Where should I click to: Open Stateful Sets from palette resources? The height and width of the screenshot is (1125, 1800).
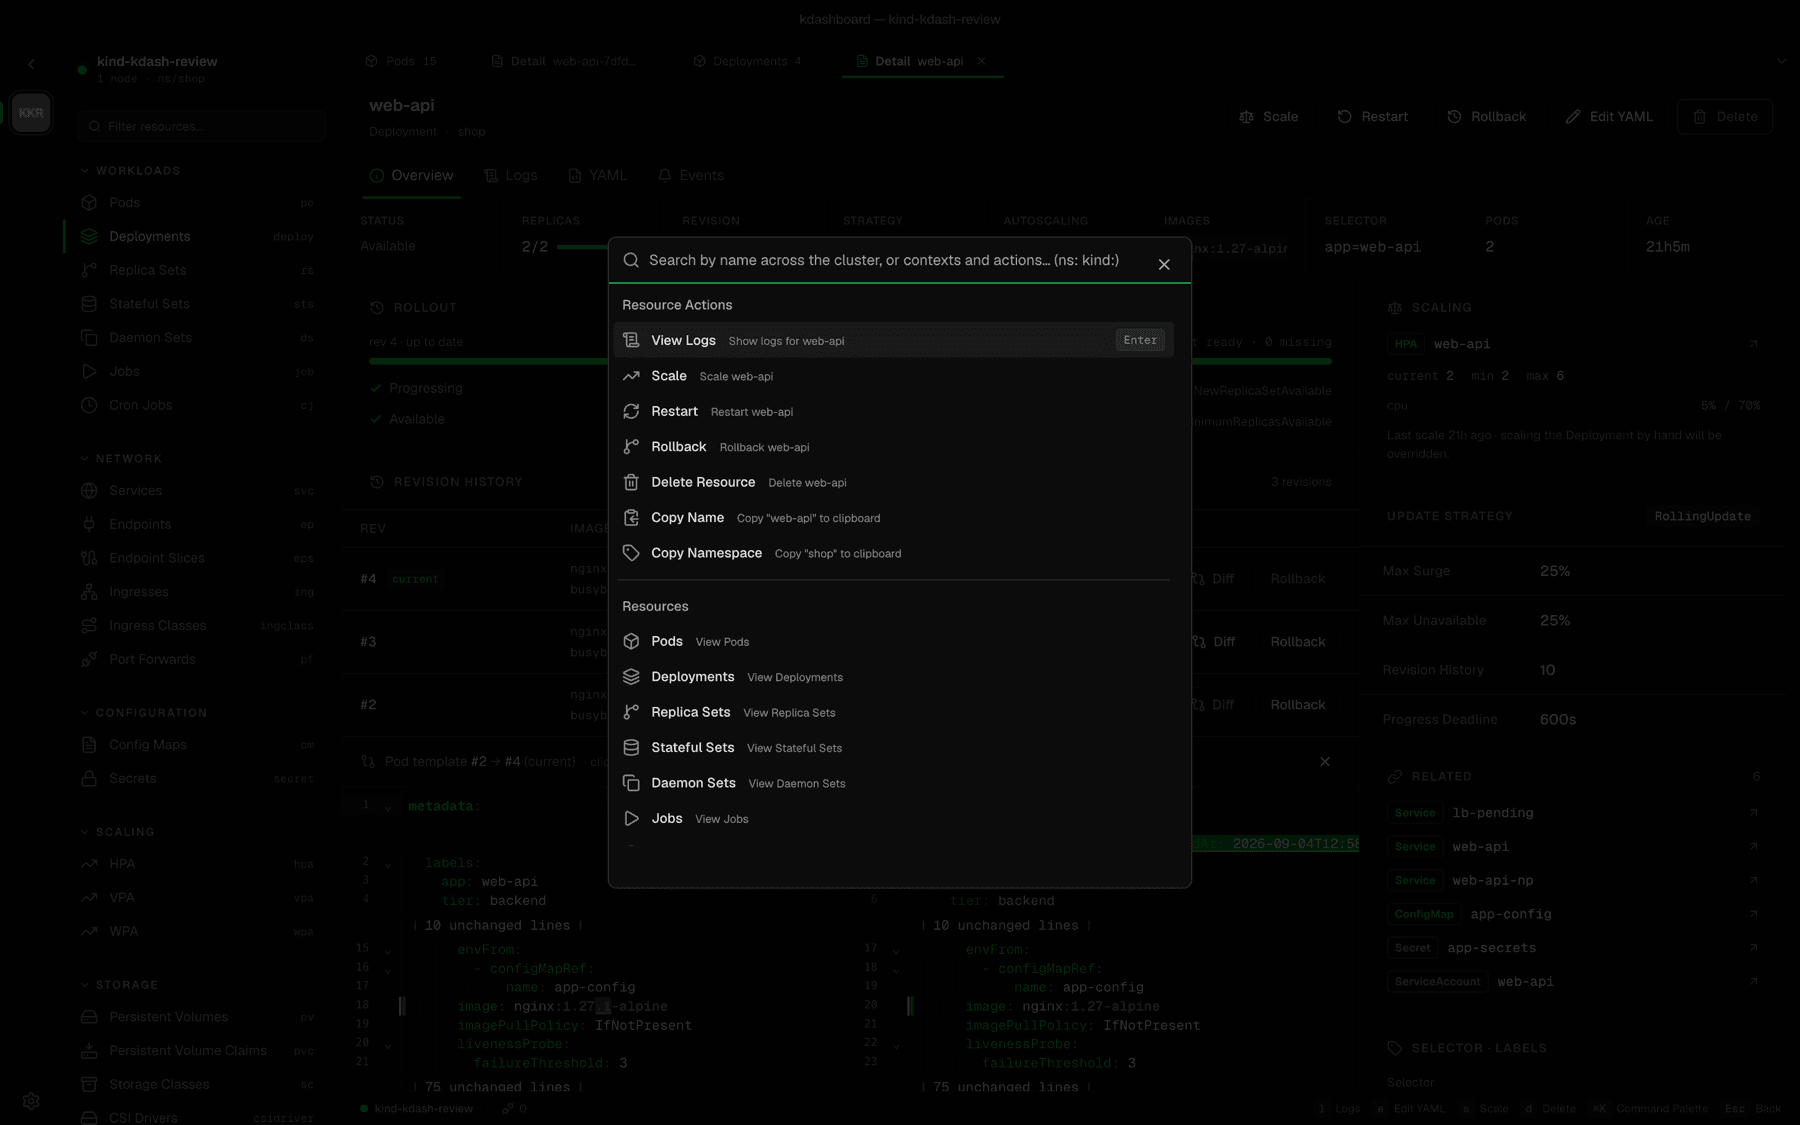point(893,748)
